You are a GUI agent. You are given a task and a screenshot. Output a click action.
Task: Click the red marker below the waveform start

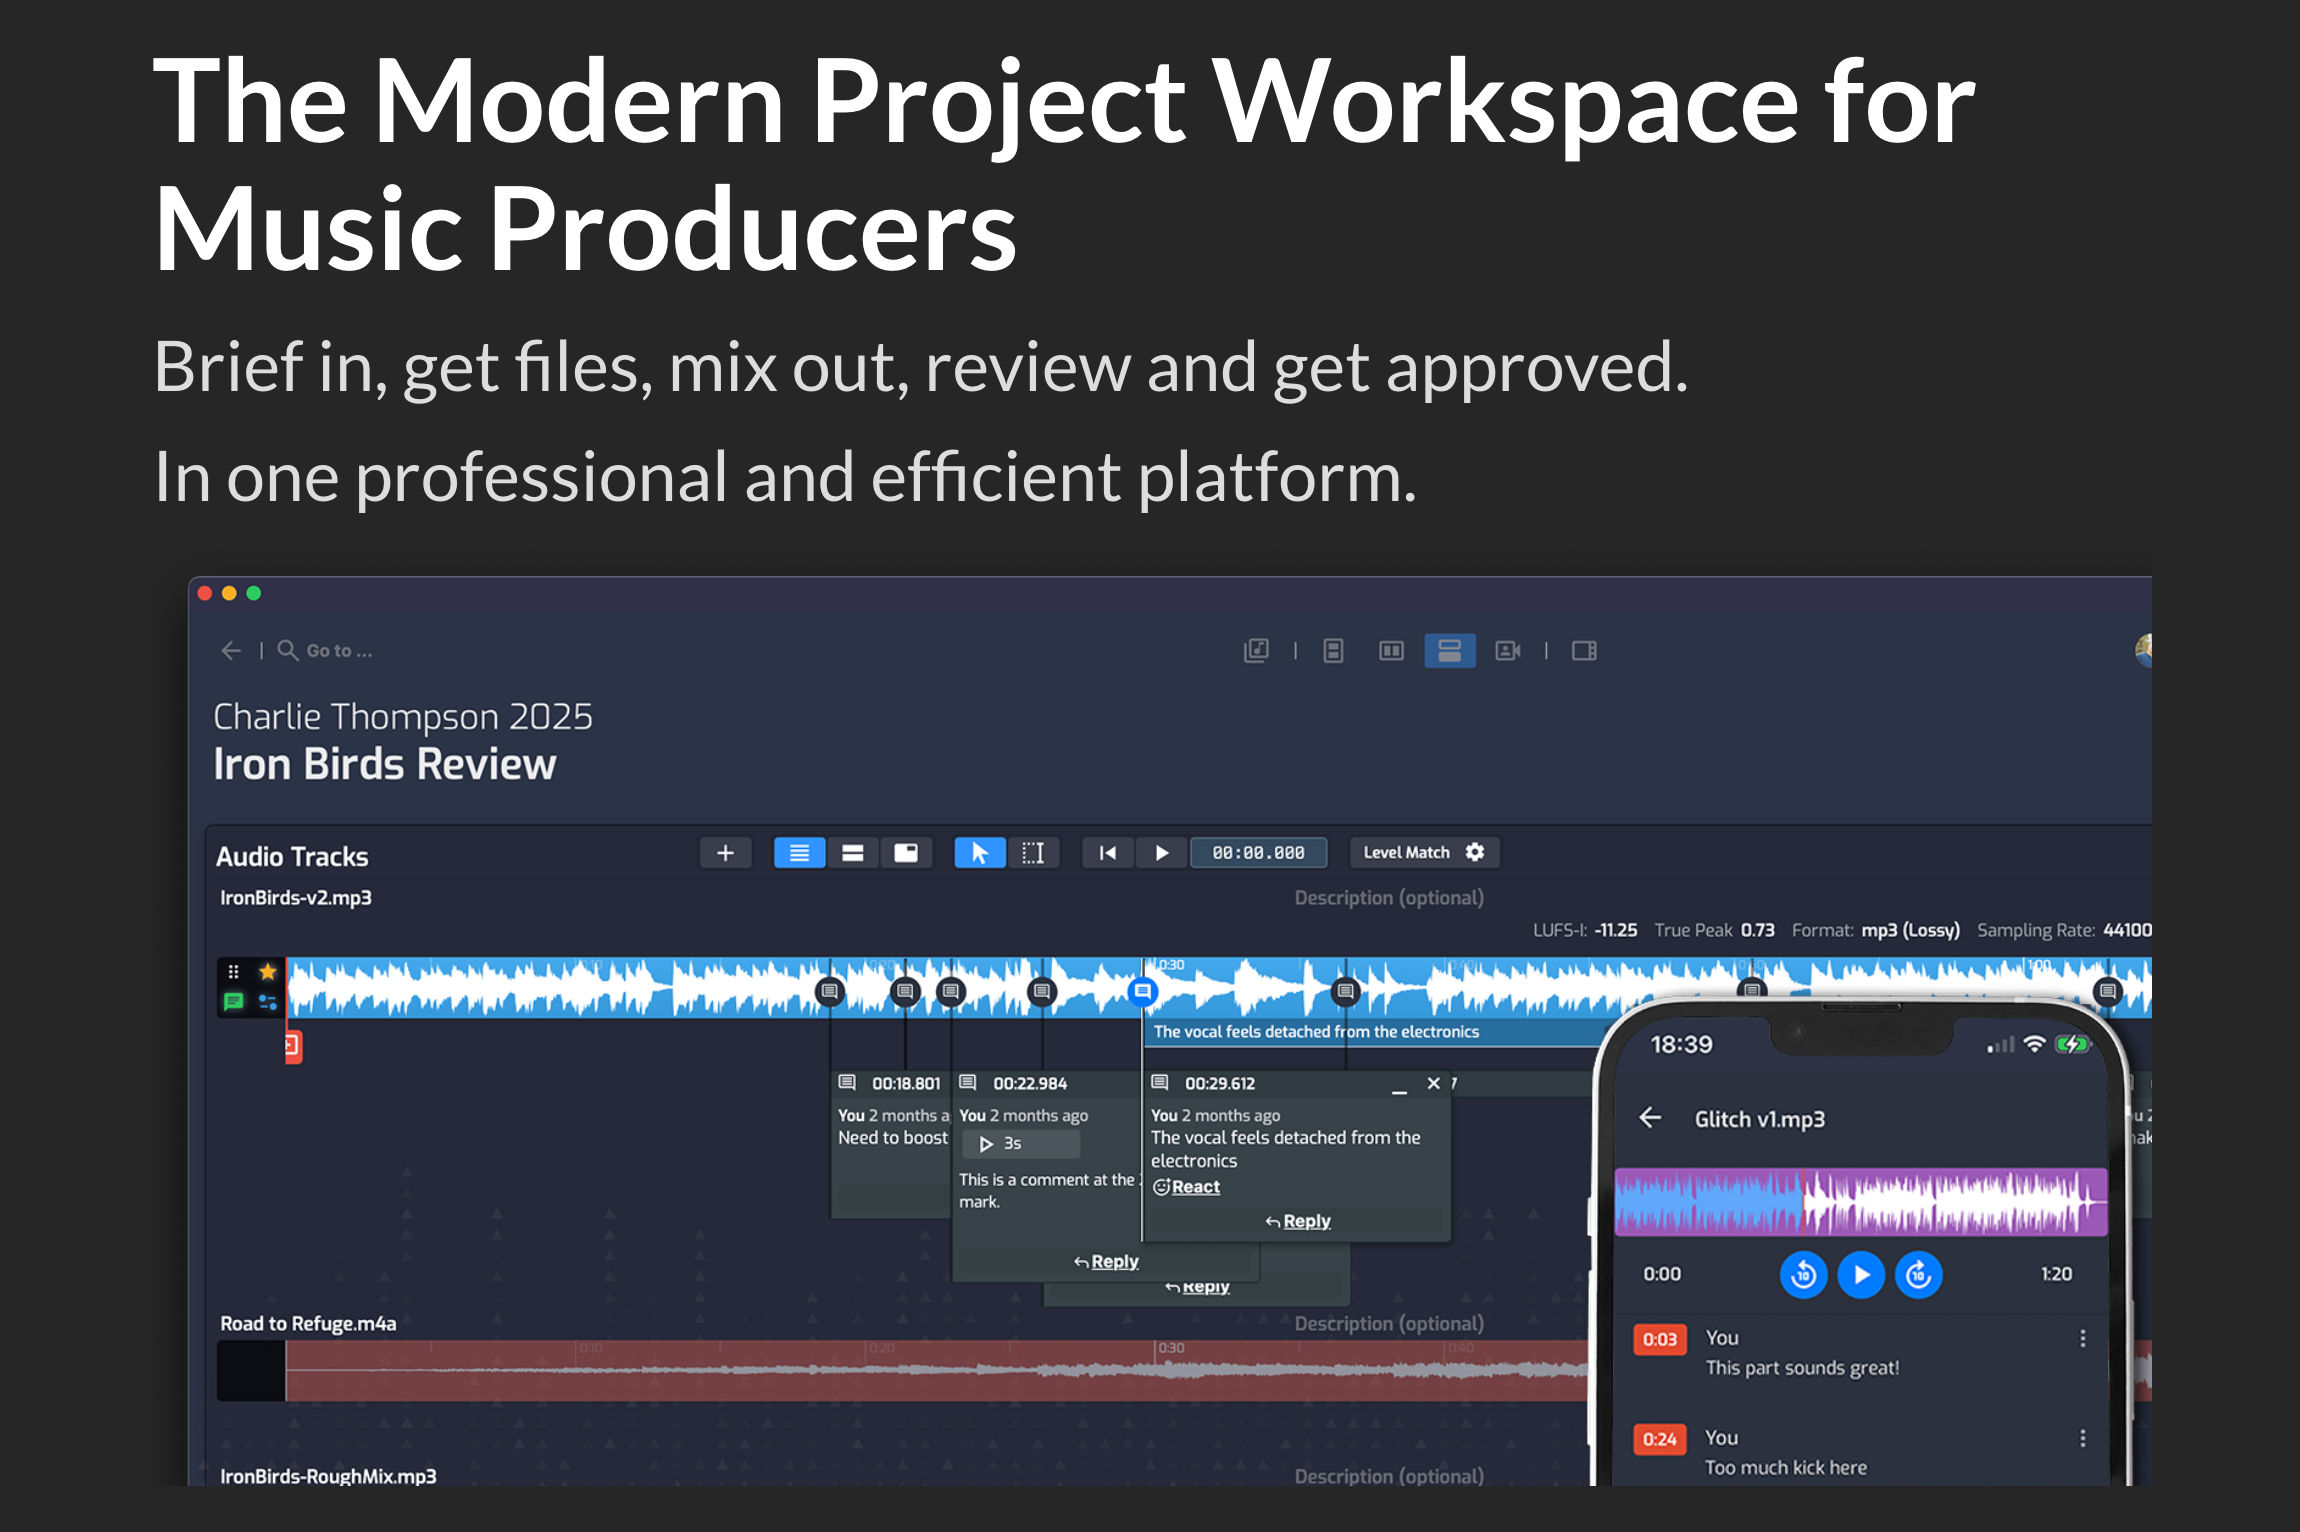293,1046
